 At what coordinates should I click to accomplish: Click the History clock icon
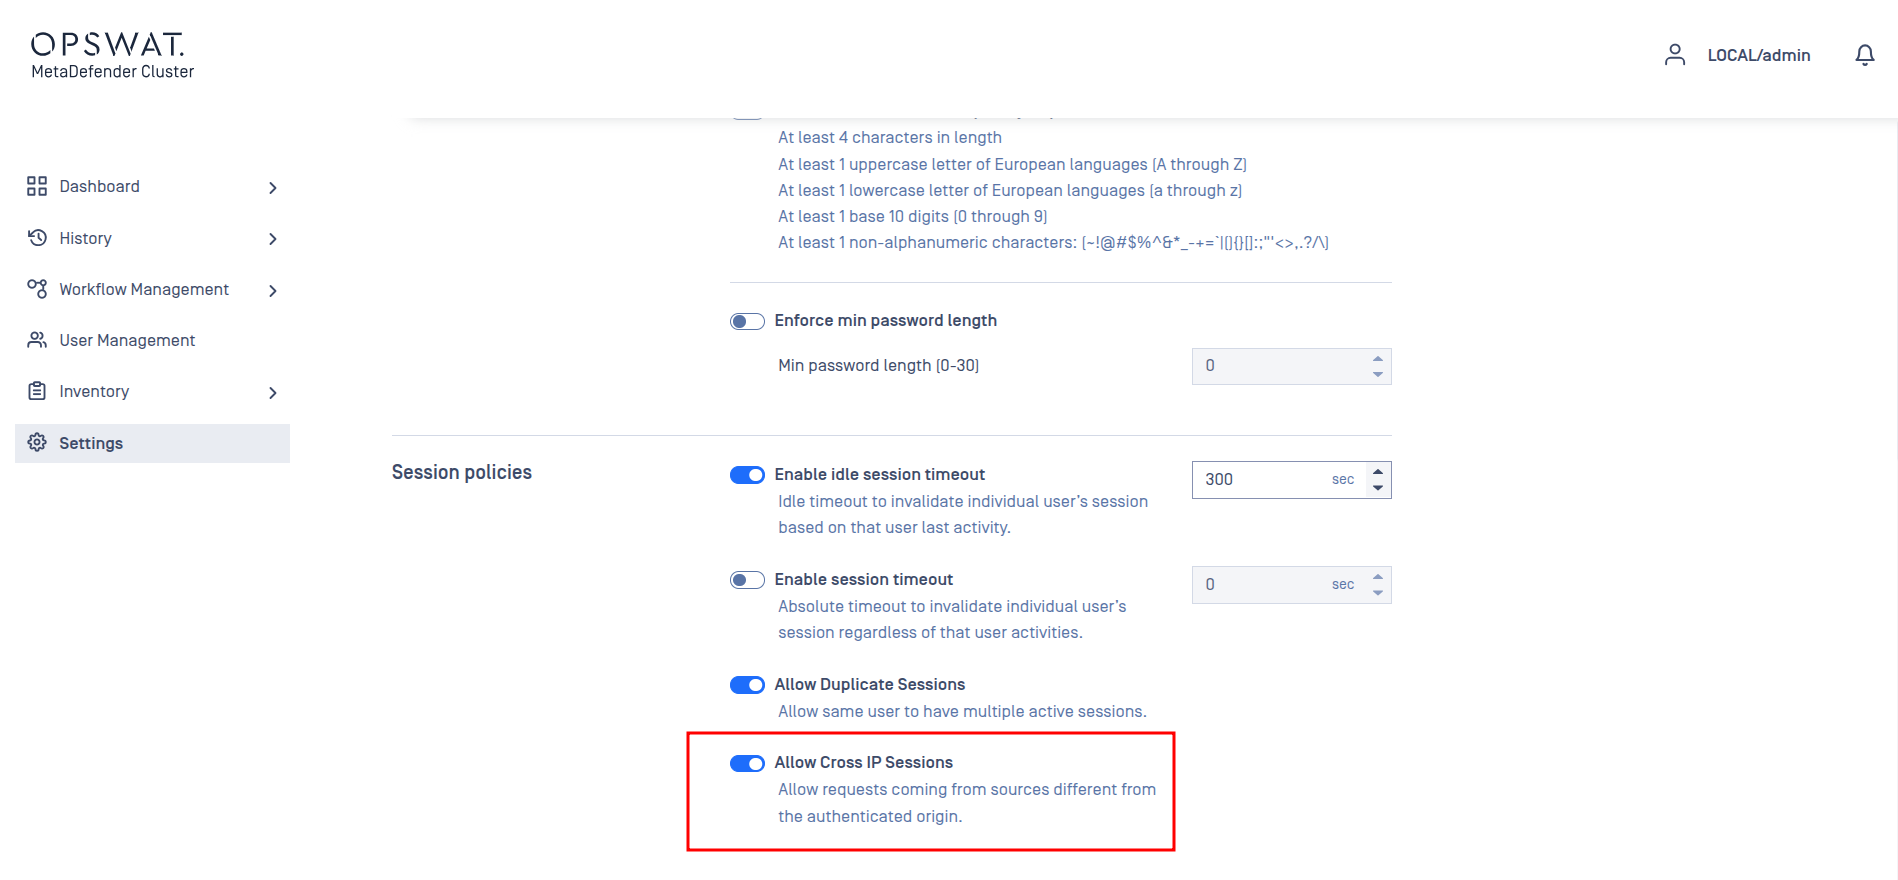(37, 238)
